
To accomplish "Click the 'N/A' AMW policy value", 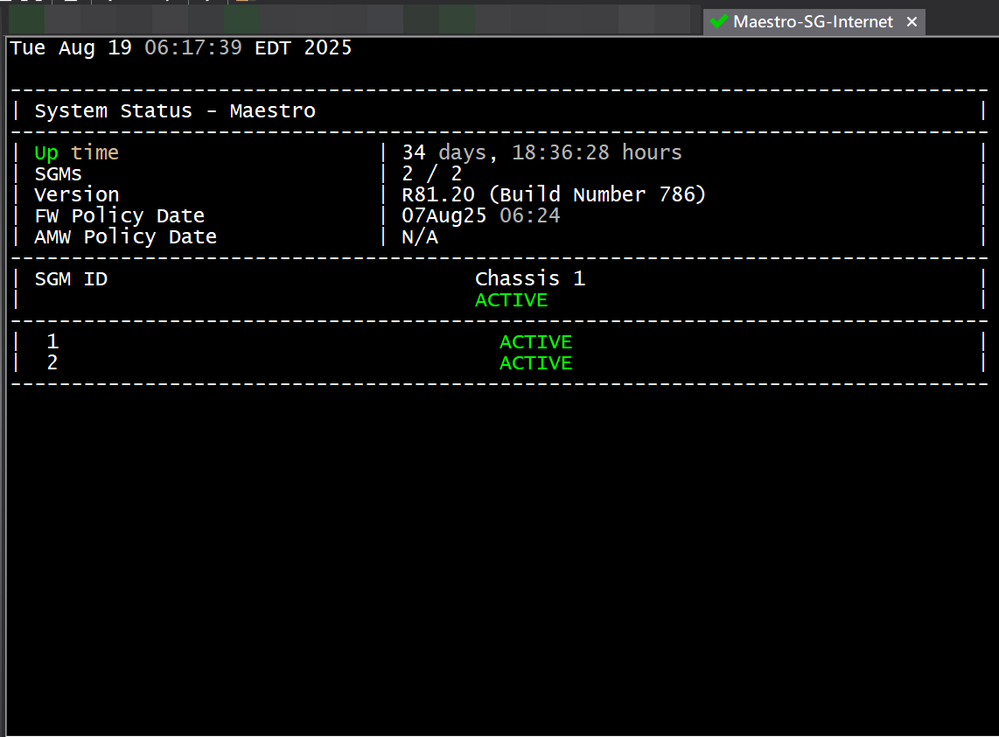I will click(x=420, y=238).
